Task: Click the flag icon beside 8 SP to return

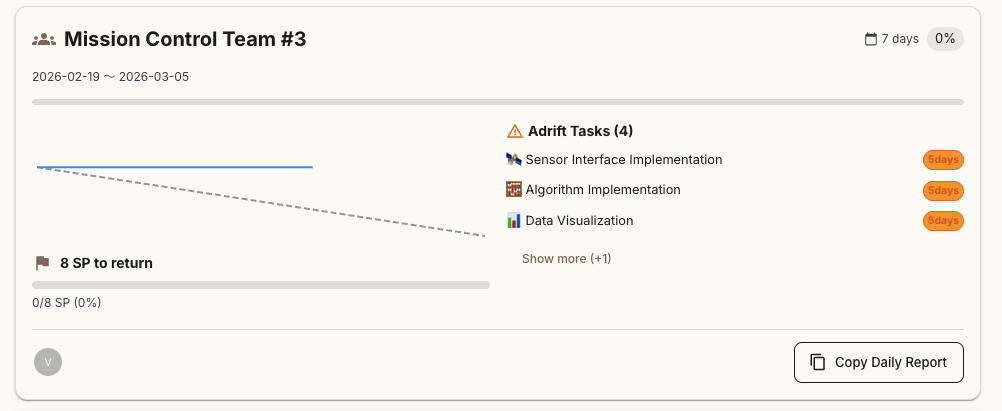Action: click(x=42, y=263)
